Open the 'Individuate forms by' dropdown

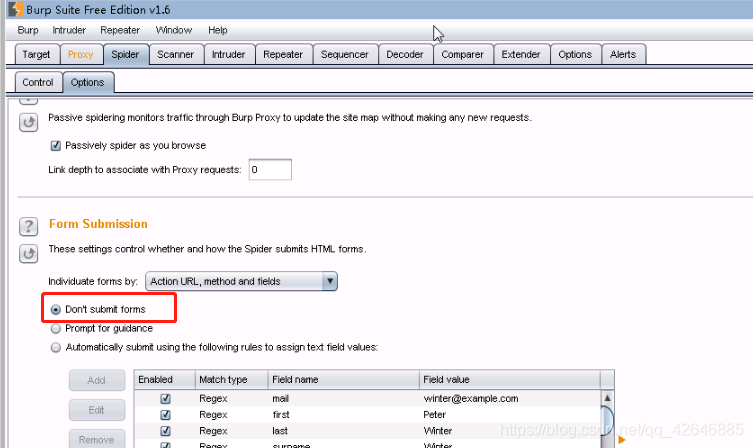point(241,282)
